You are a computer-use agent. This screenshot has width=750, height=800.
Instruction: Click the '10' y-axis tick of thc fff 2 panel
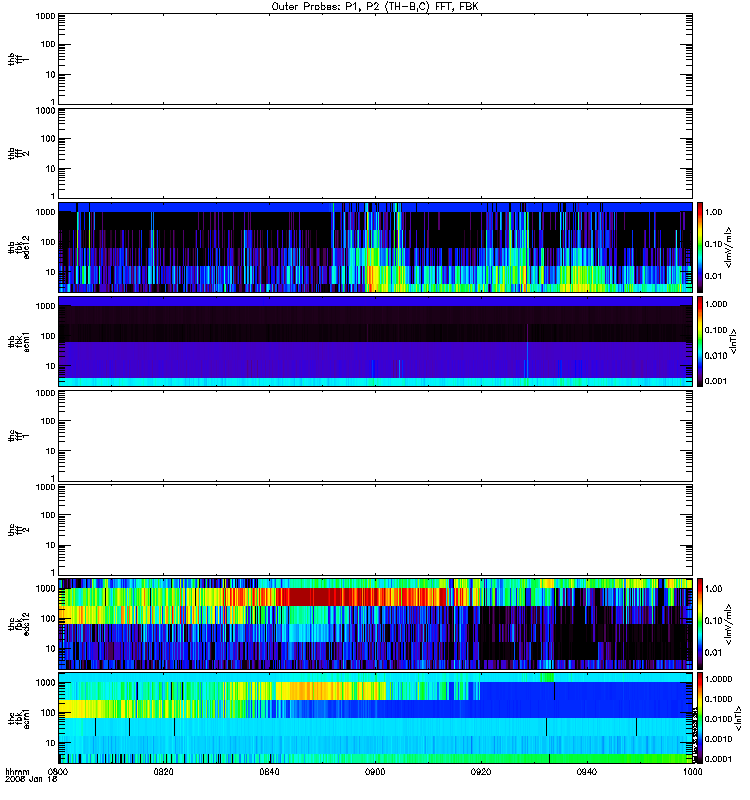pos(51,545)
